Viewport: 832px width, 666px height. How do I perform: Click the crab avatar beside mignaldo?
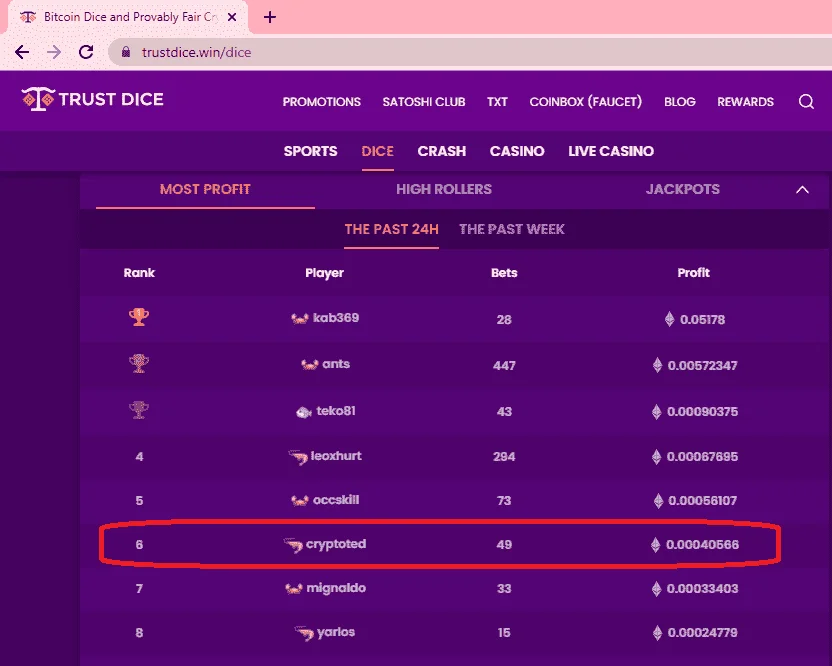click(293, 589)
